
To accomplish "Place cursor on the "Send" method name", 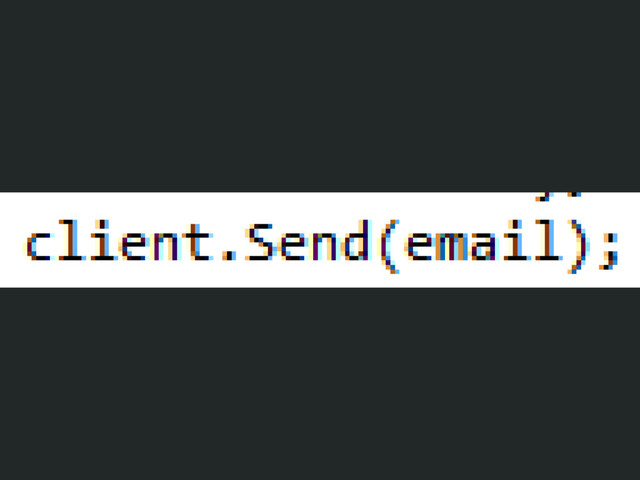I will point(307,240).
